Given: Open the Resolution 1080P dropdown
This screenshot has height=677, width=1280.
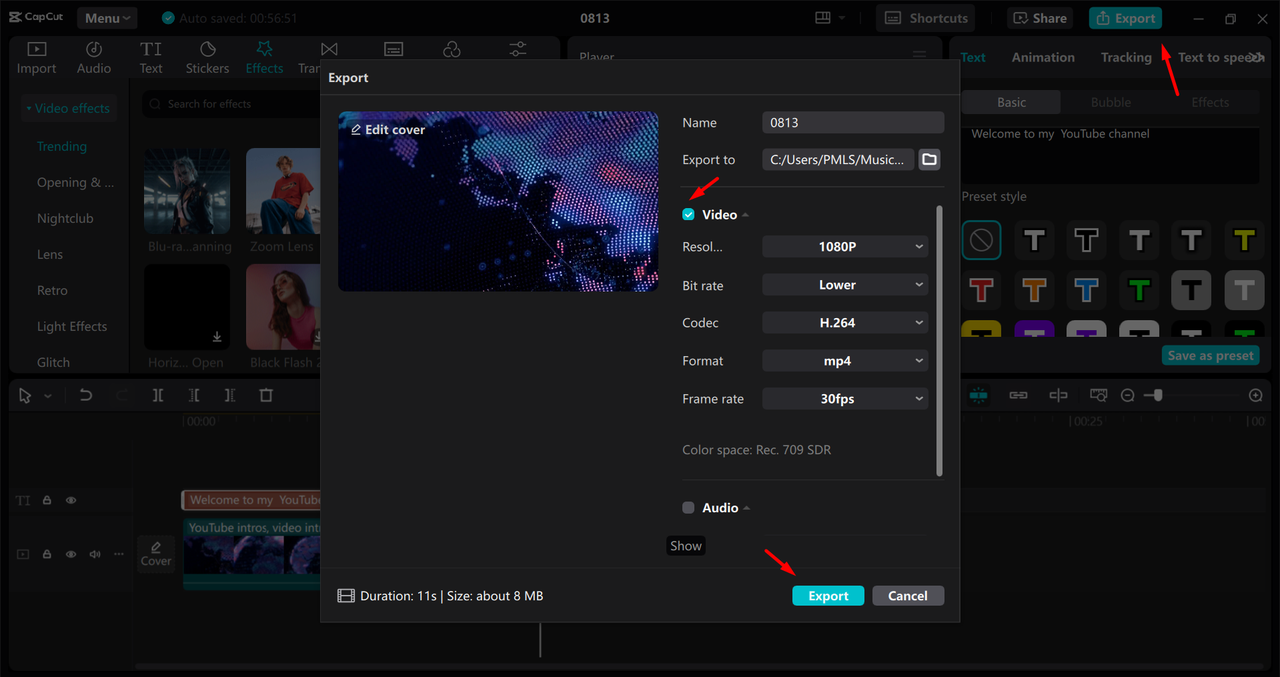Looking at the screenshot, I should click(x=845, y=247).
